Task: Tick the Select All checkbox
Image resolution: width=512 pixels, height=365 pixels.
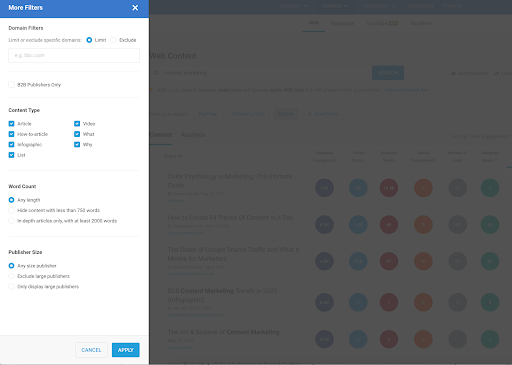Action: (x=157, y=156)
